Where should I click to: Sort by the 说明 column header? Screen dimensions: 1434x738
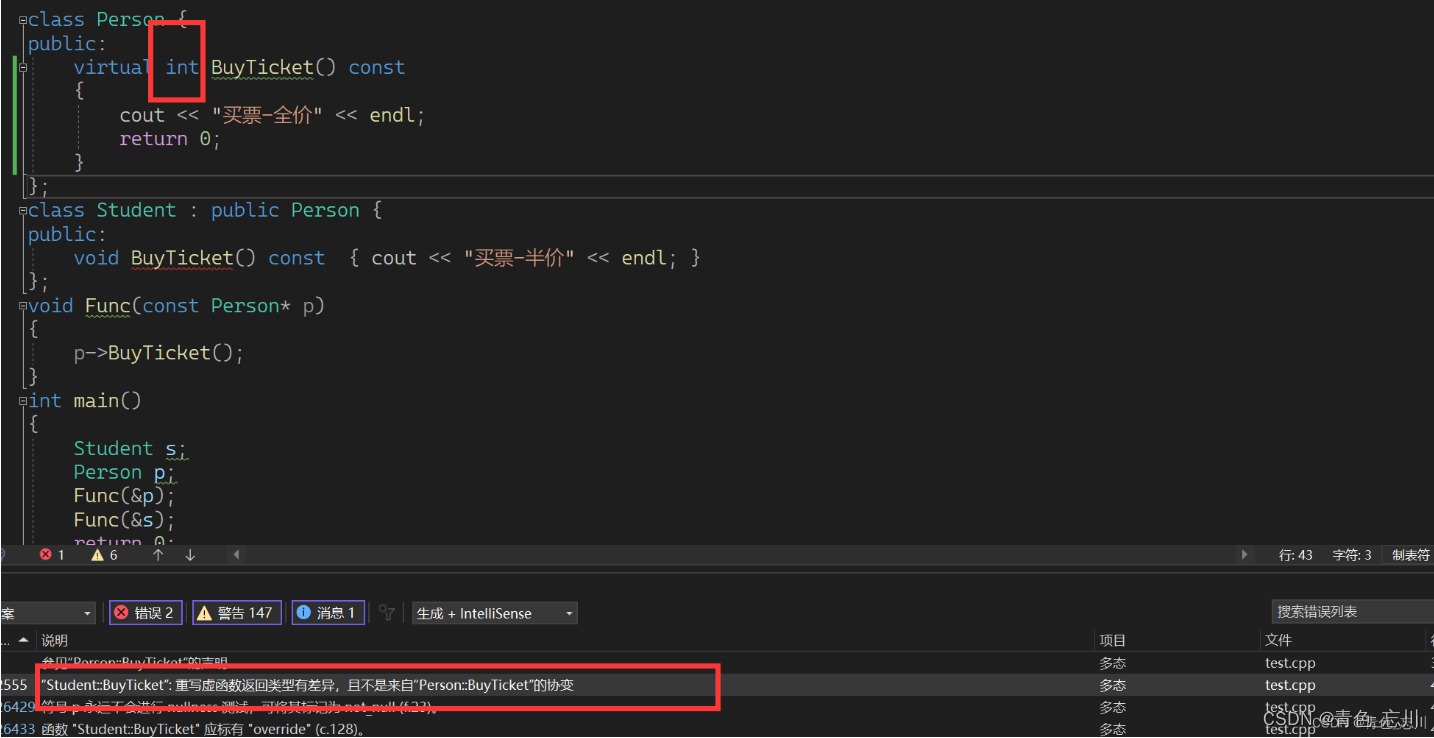[55, 640]
